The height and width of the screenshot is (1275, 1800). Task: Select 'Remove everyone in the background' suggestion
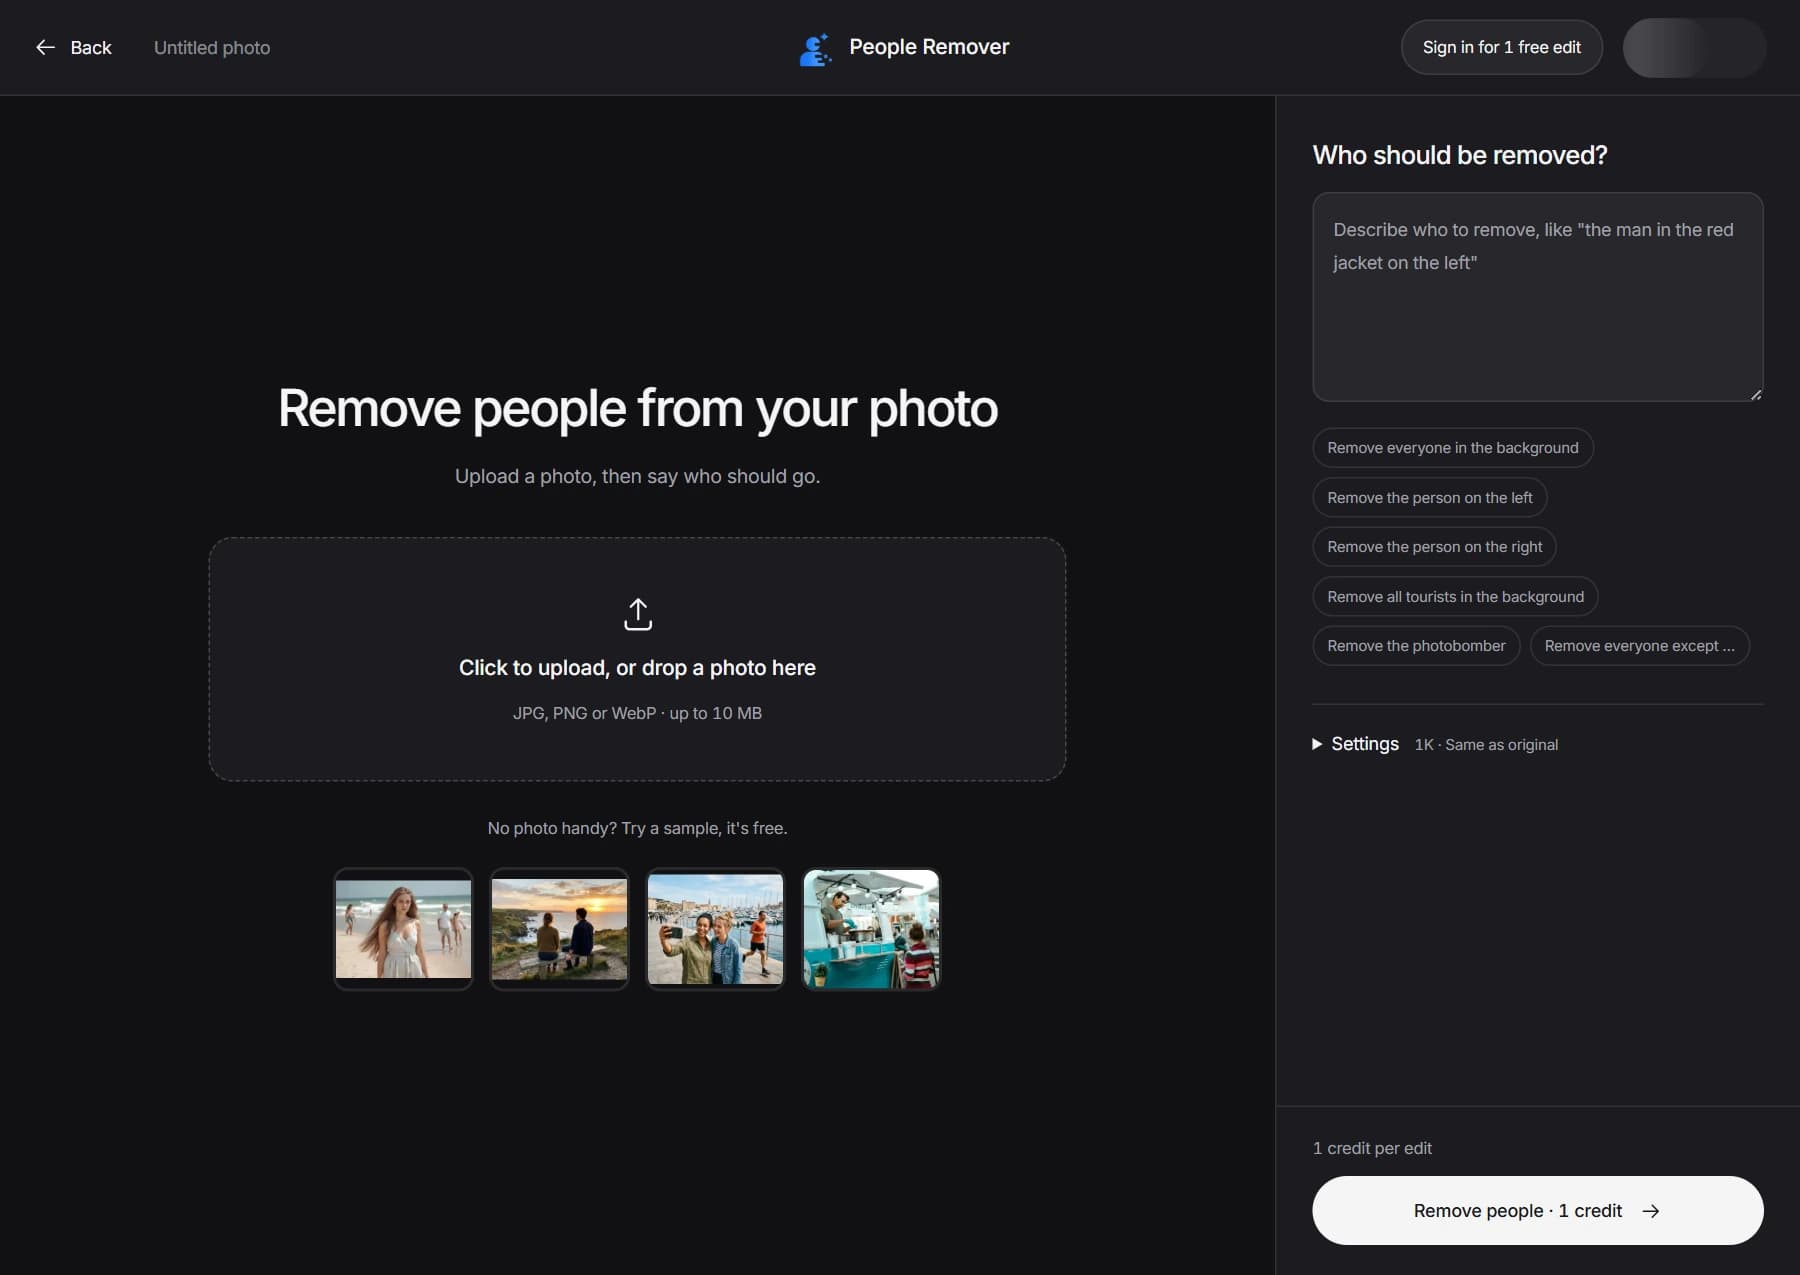pyautogui.click(x=1452, y=448)
